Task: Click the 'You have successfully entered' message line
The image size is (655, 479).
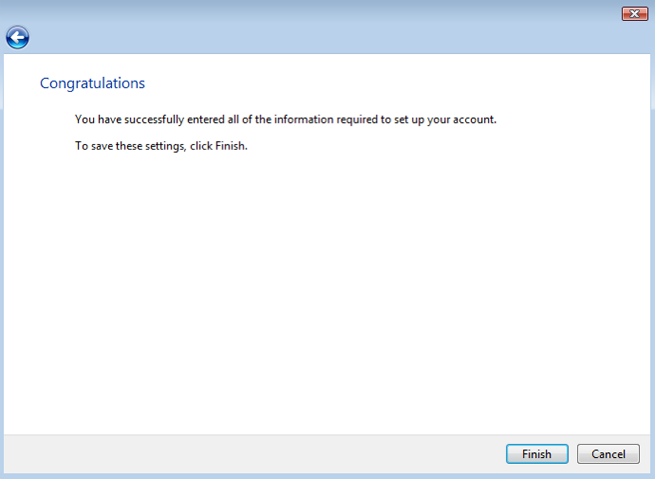Action: (x=285, y=120)
